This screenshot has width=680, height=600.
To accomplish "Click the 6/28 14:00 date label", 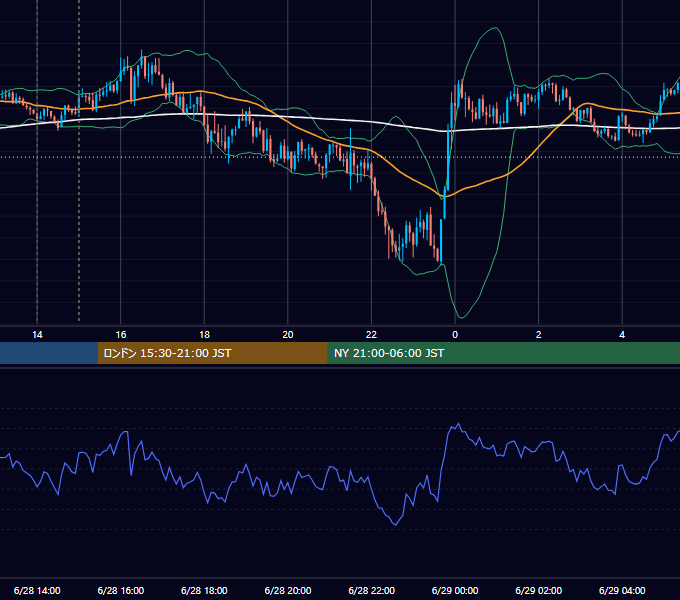I will tap(37, 590).
